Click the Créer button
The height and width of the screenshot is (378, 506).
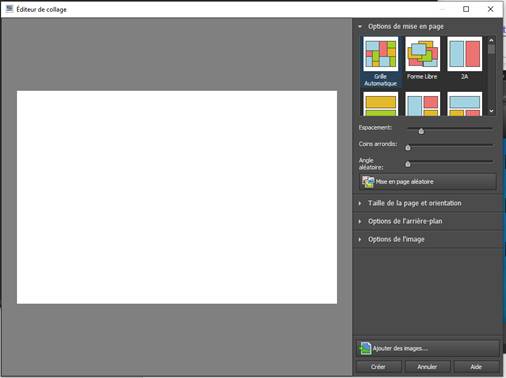tap(378, 367)
